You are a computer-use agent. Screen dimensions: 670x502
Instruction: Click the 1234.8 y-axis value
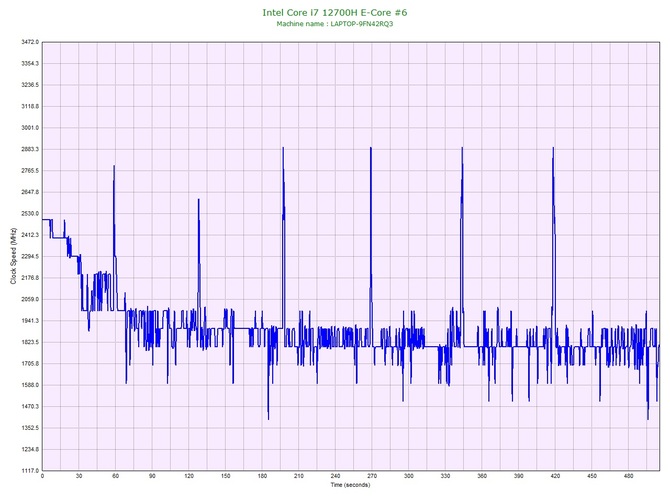(30, 449)
